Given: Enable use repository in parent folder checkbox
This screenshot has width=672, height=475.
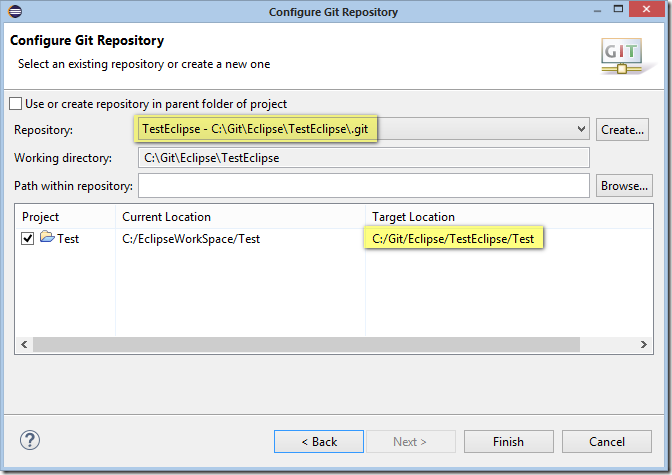Looking at the screenshot, I should (x=15, y=104).
